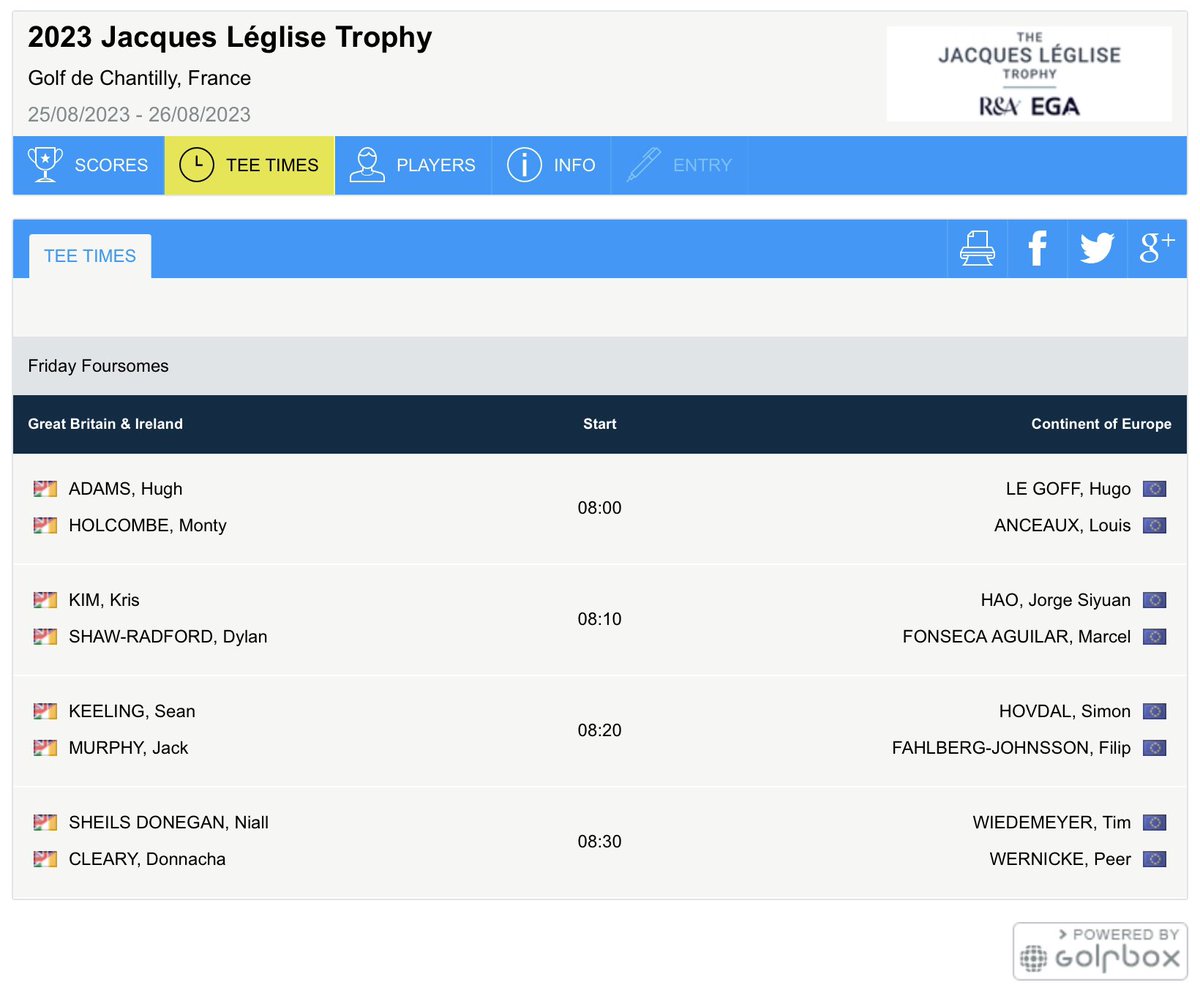Click the EU flag beside LE GOFF, Hugo

coord(1155,489)
